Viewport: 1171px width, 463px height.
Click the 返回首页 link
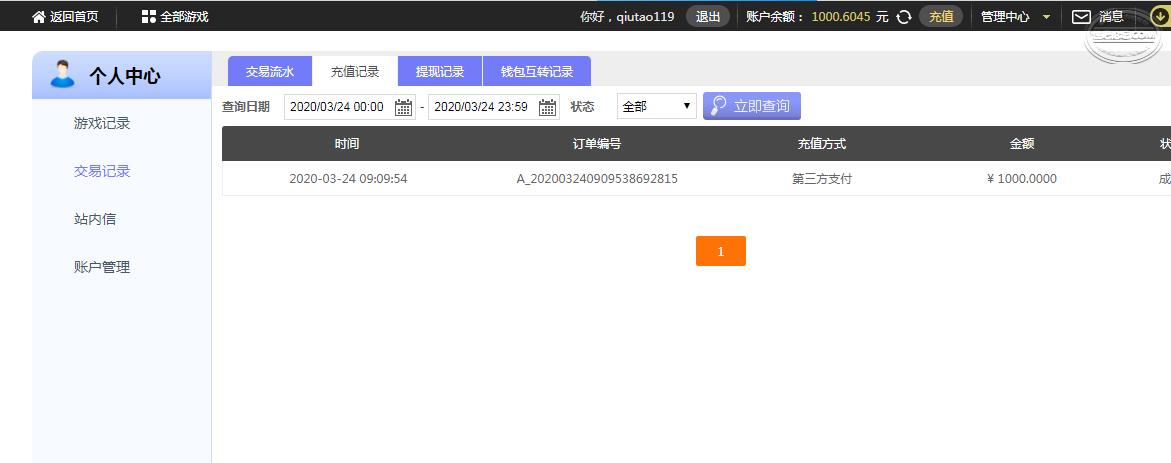coord(74,16)
